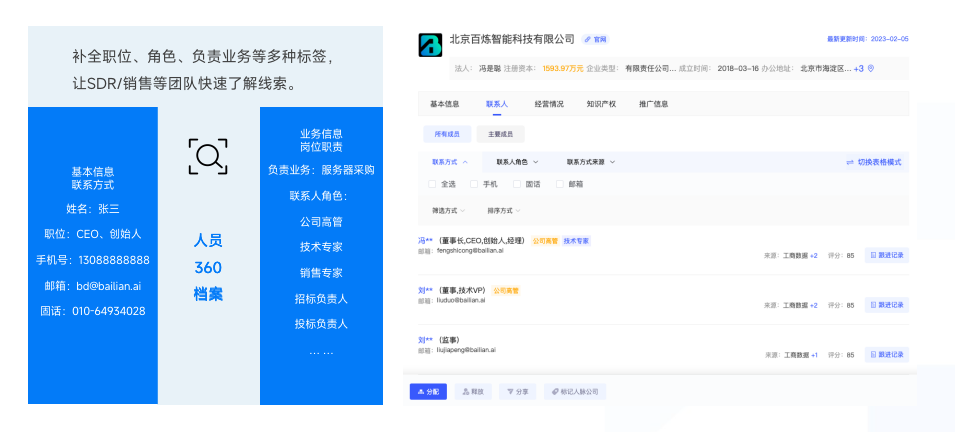This screenshot has width=955, height=432.
Task: Click 技术专家 tag on 冯** row
Action: (576, 241)
